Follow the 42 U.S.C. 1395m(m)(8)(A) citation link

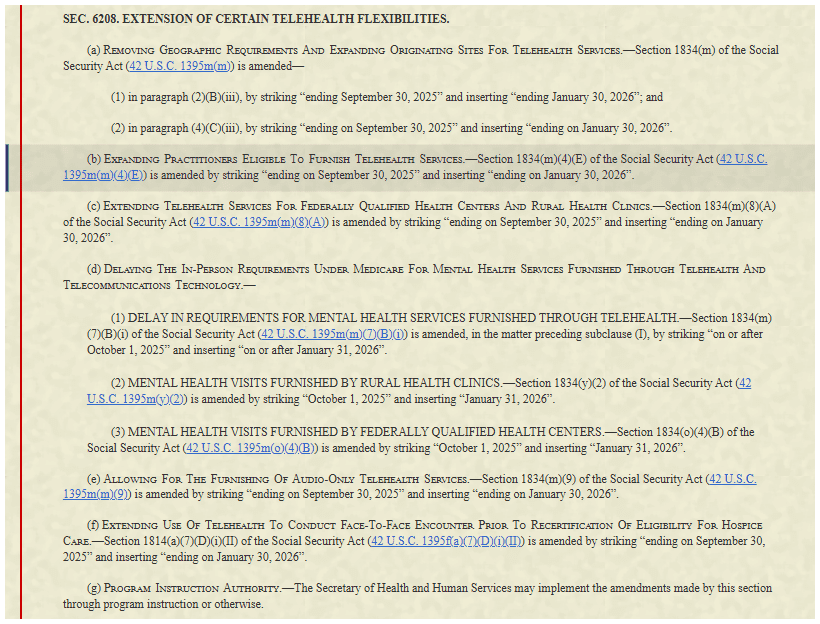coord(259,222)
